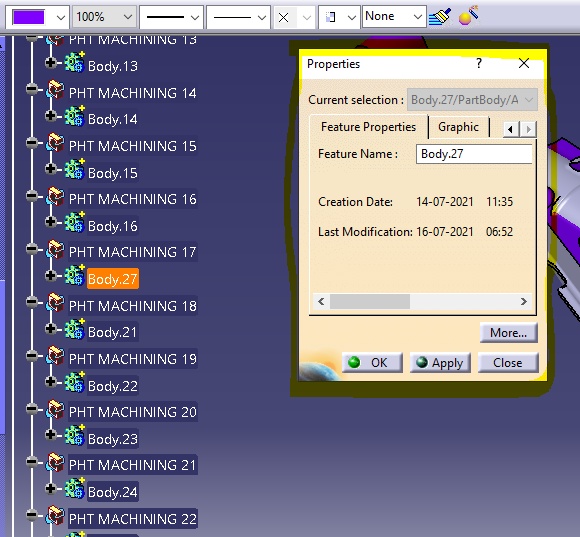This screenshot has width=580, height=537.
Task: Switch to the Feature Properties tab
Action: pos(368,127)
